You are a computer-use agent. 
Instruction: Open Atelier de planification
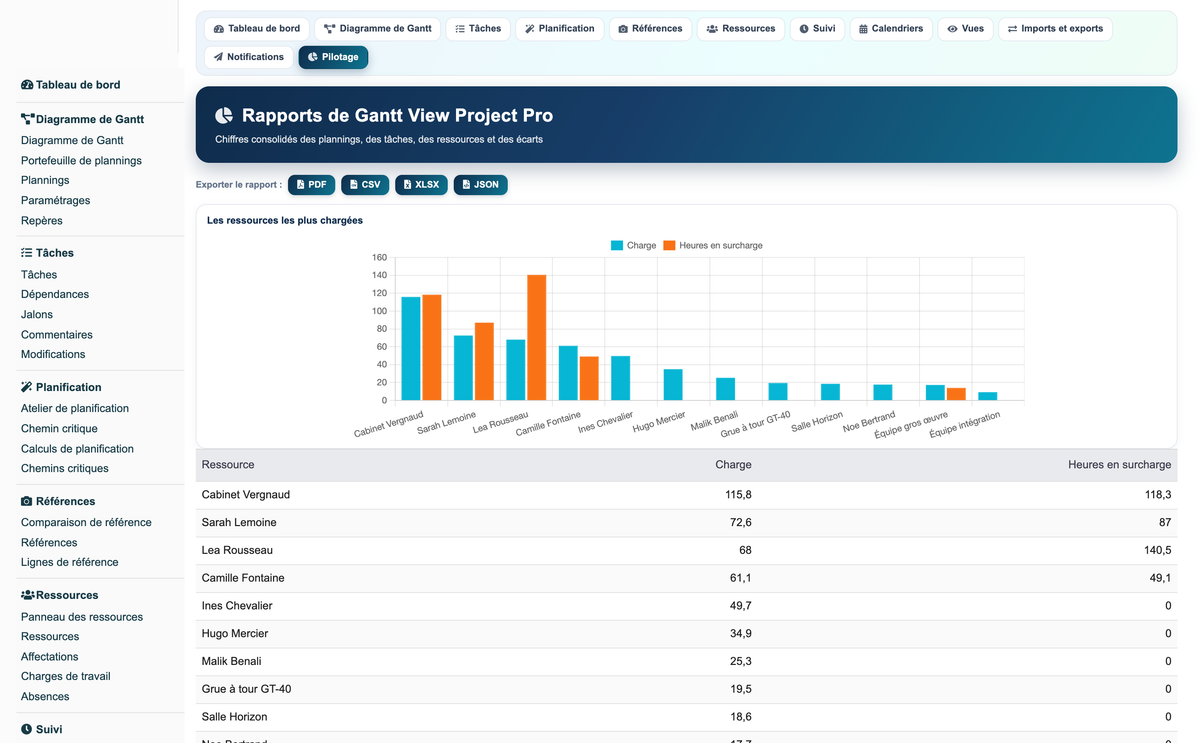[75, 409]
